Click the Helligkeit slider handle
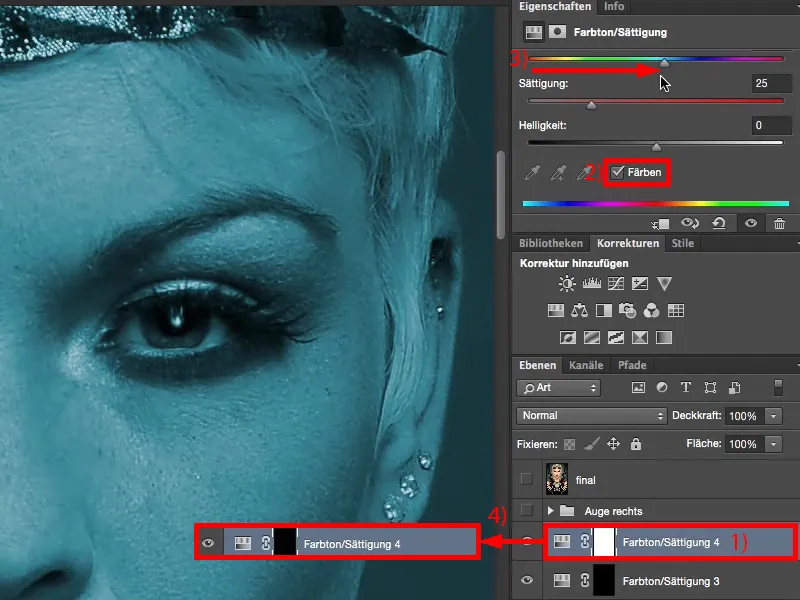Screen dimensions: 800x600 click(x=657, y=147)
